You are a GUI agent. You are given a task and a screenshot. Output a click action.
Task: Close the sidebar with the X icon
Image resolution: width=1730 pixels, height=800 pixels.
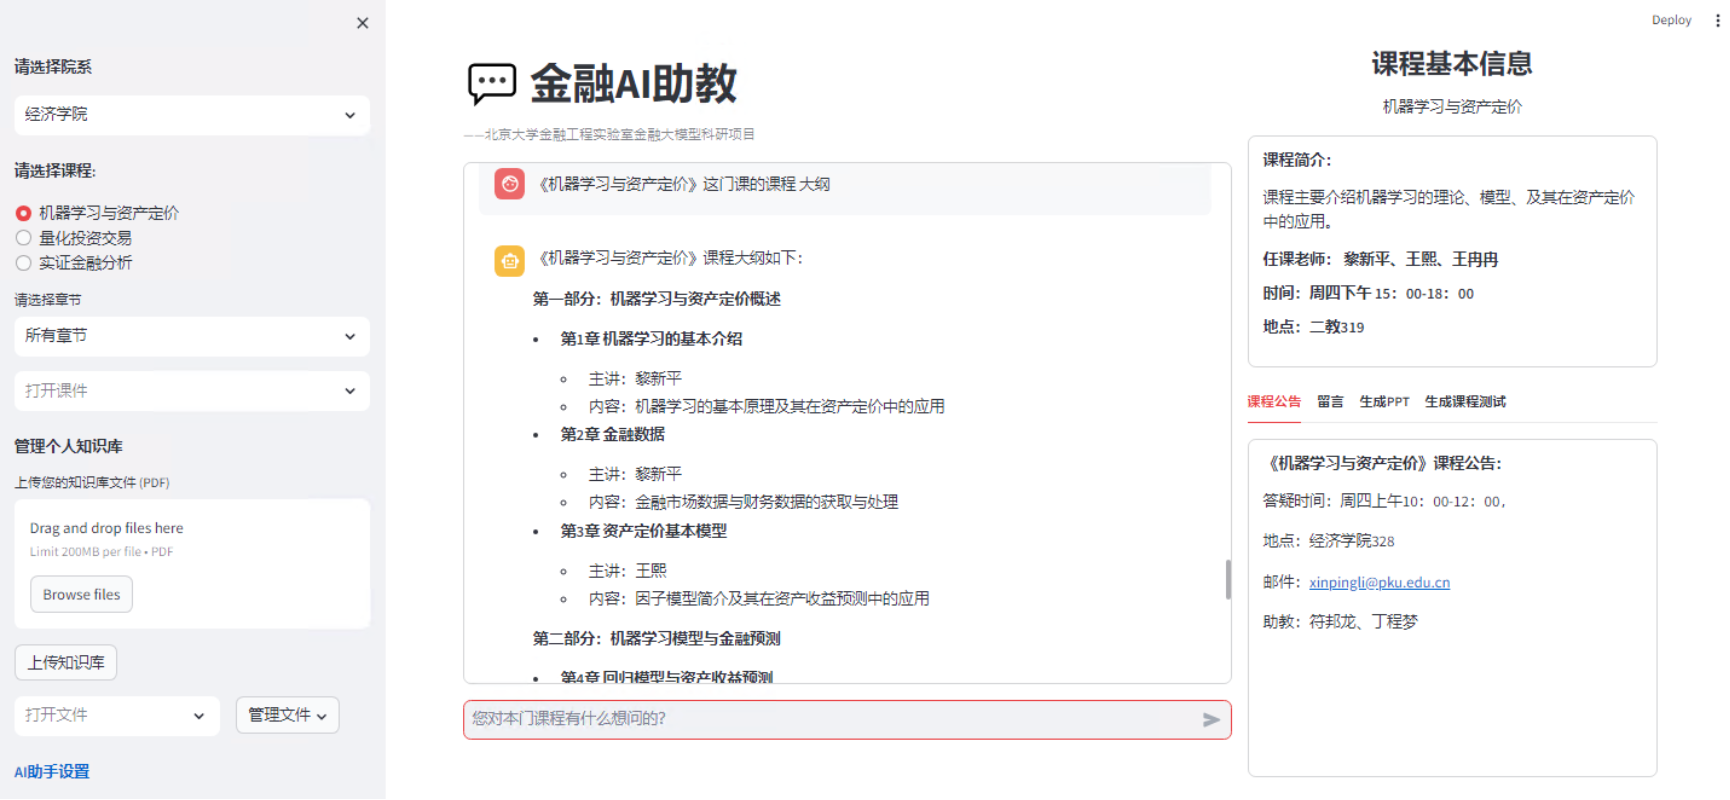point(362,23)
